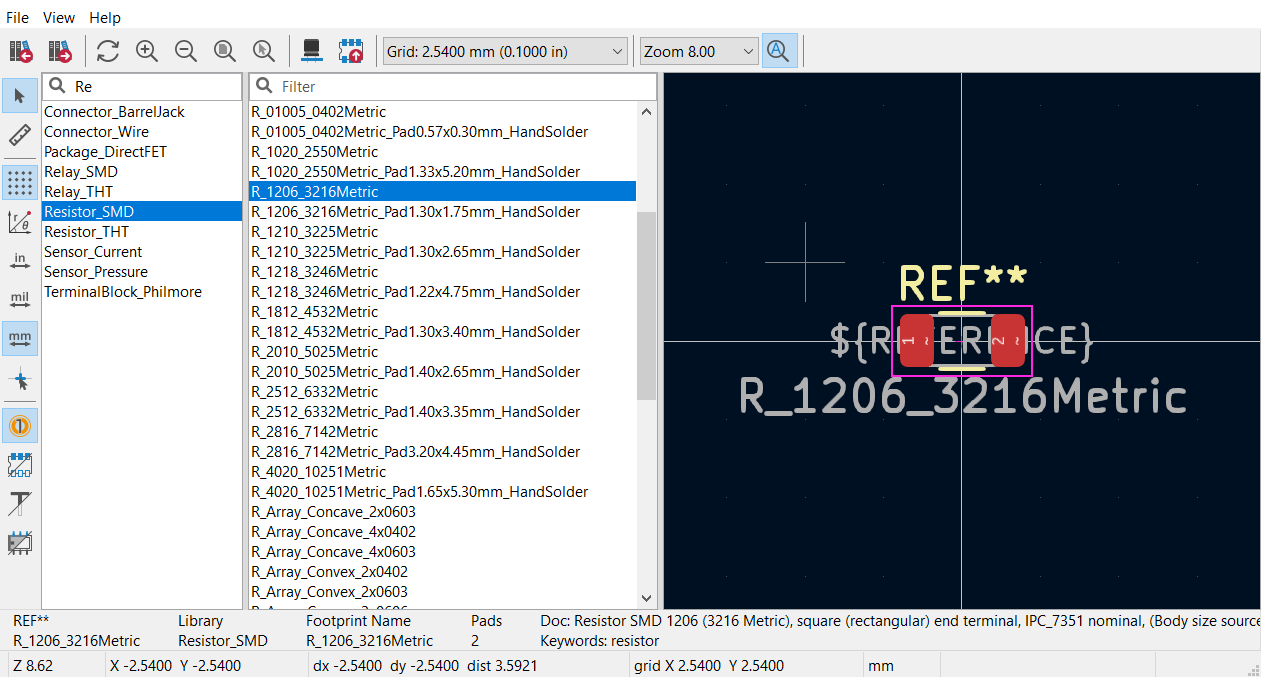Select the measure ruler tool
The height and width of the screenshot is (677, 1261).
(20, 135)
